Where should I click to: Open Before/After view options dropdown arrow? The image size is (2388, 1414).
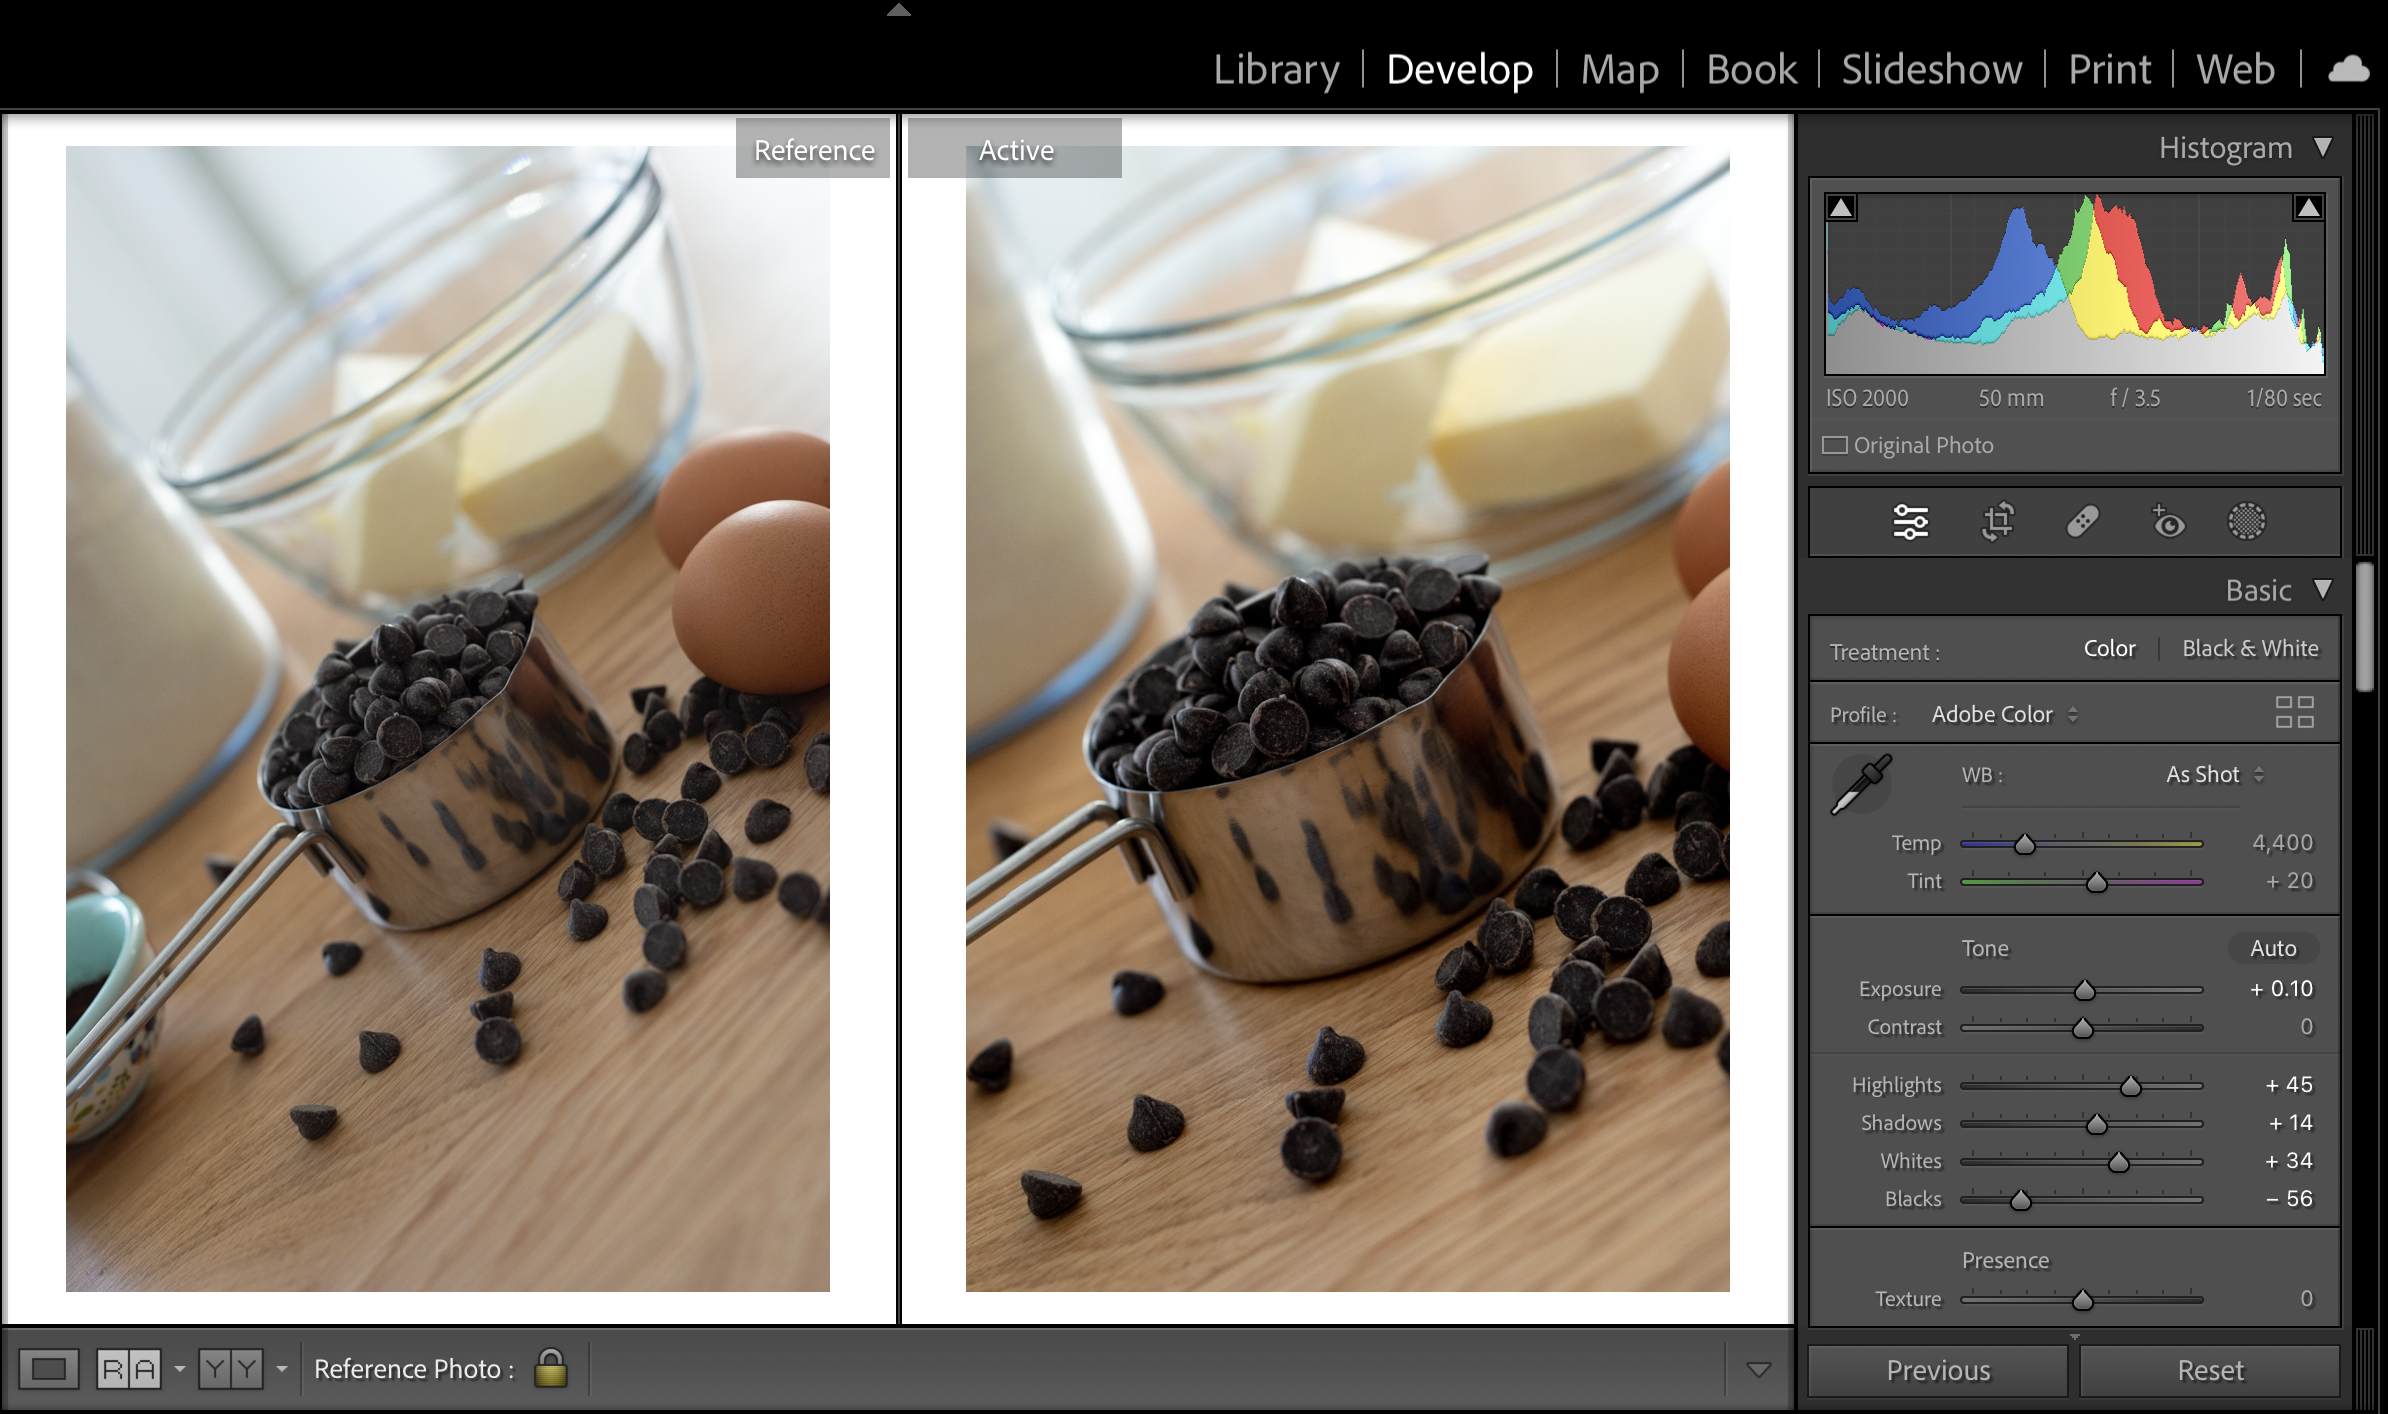click(x=282, y=1369)
